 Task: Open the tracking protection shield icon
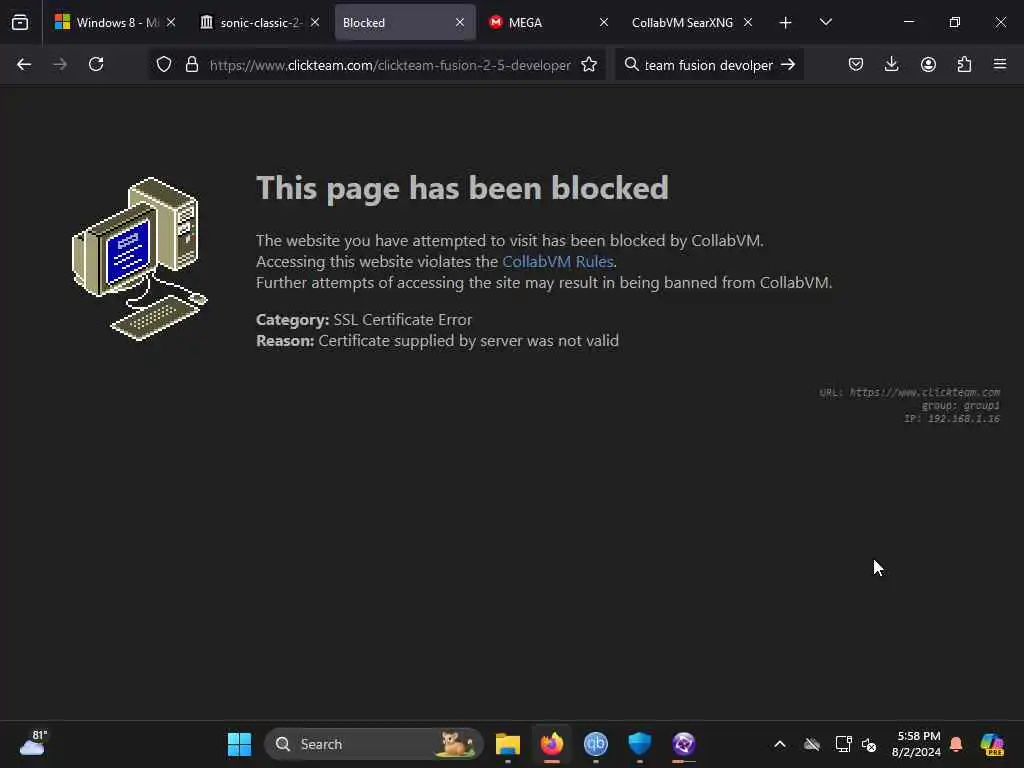164,65
